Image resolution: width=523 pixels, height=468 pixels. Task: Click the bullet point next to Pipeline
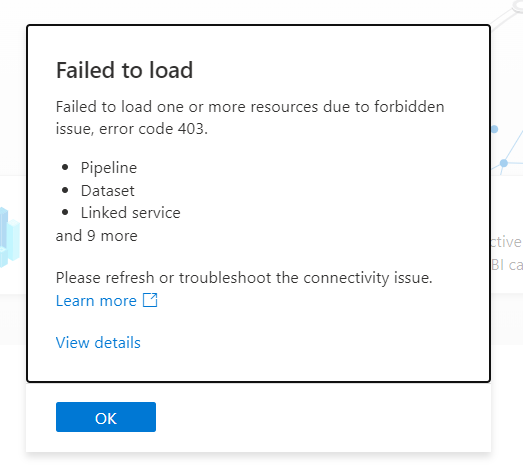65,167
